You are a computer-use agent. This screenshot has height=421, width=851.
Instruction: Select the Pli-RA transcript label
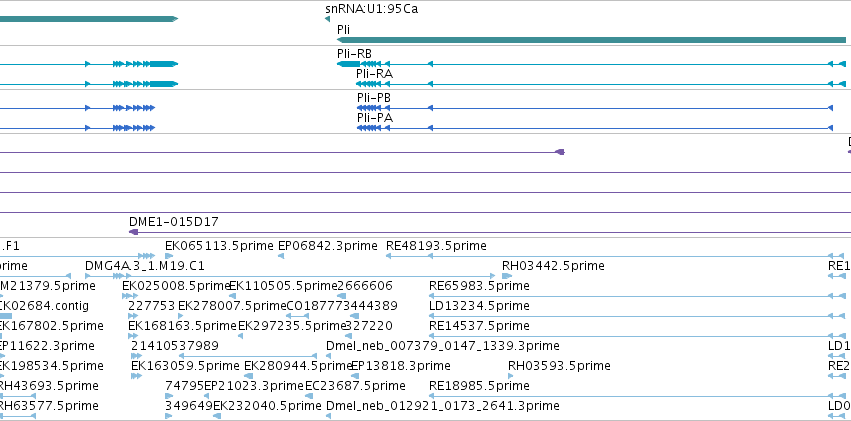(x=374, y=74)
